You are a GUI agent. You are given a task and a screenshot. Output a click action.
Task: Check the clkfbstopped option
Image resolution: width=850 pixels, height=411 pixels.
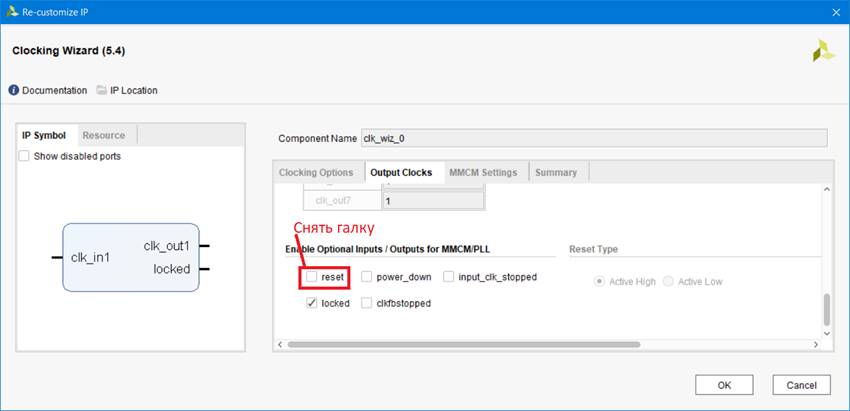click(367, 303)
